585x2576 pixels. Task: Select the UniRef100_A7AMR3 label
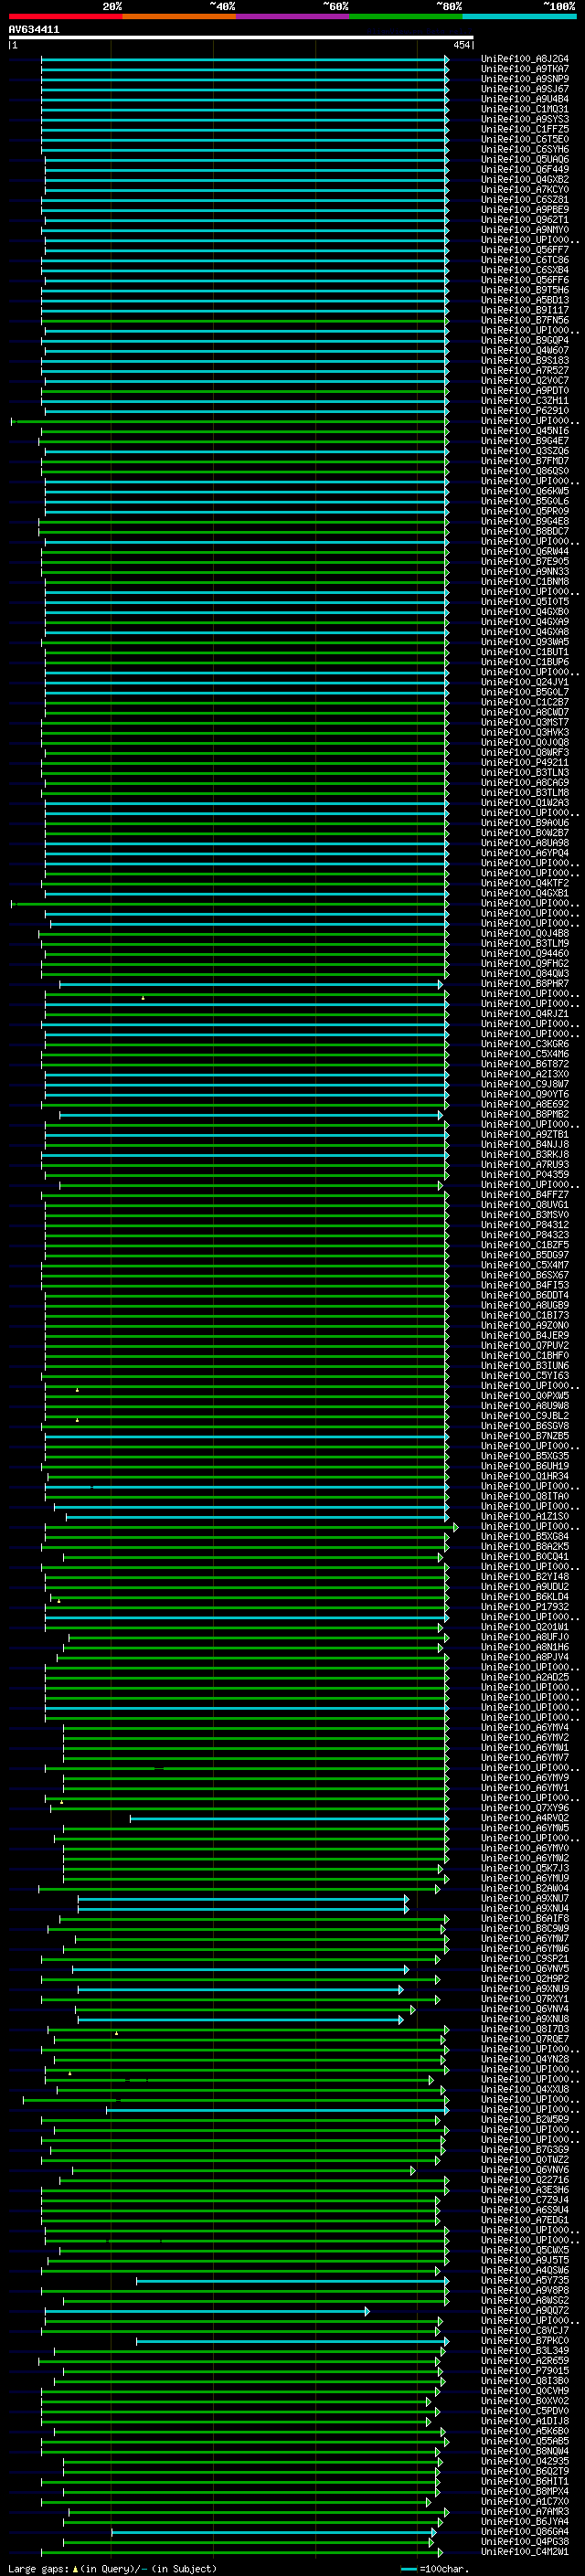(x=525, y=2512)
